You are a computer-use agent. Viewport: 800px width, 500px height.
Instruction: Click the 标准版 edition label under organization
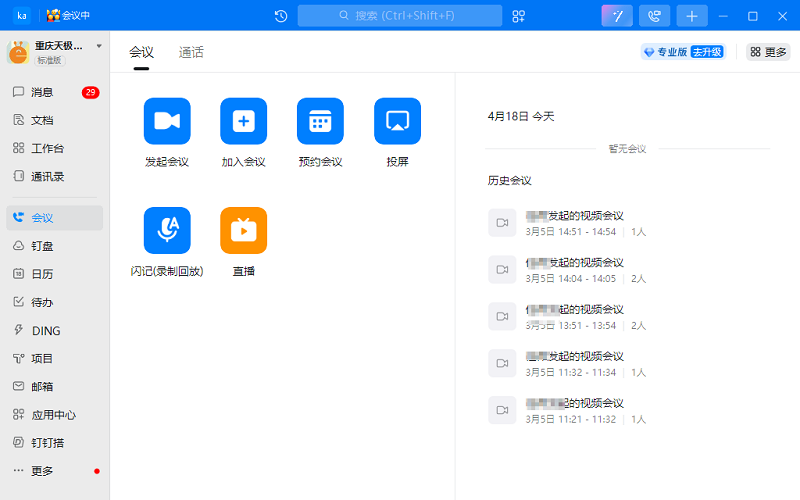50,60
